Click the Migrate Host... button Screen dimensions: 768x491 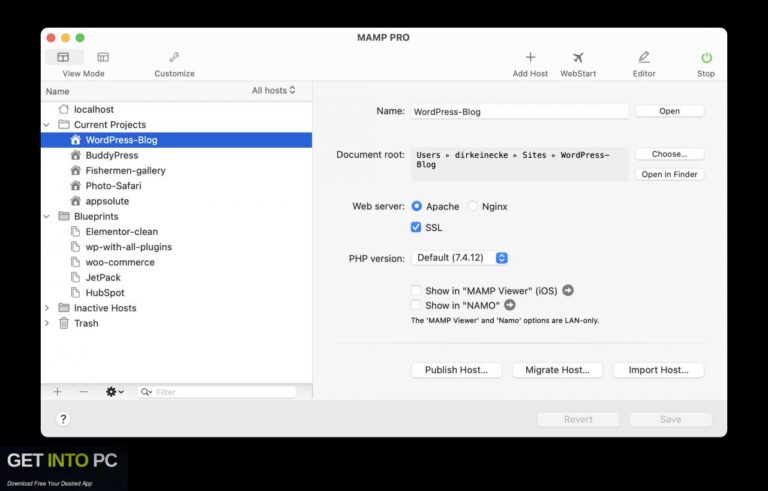[557, 370]
